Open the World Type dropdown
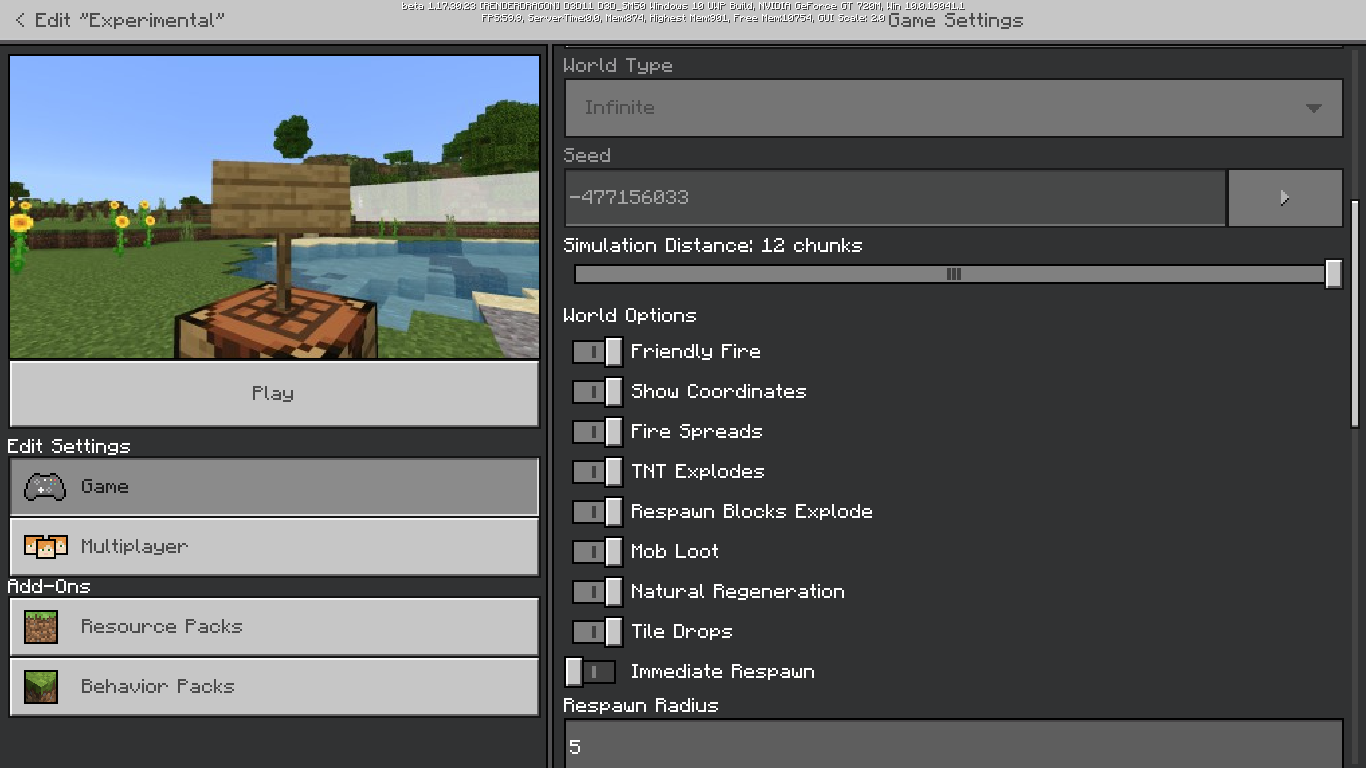The image size is (1366, 768). [953, 108]
